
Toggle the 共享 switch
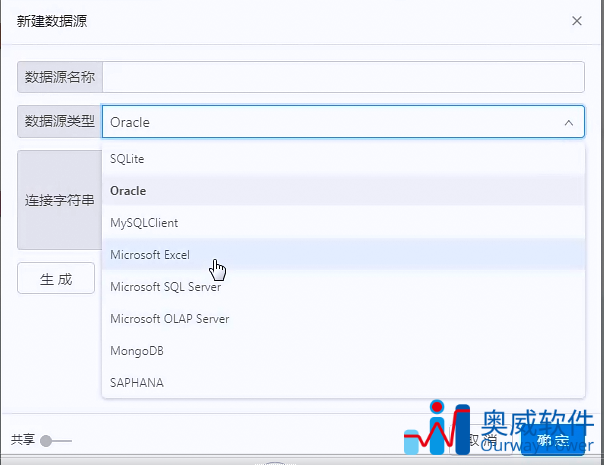pos(56,440)
